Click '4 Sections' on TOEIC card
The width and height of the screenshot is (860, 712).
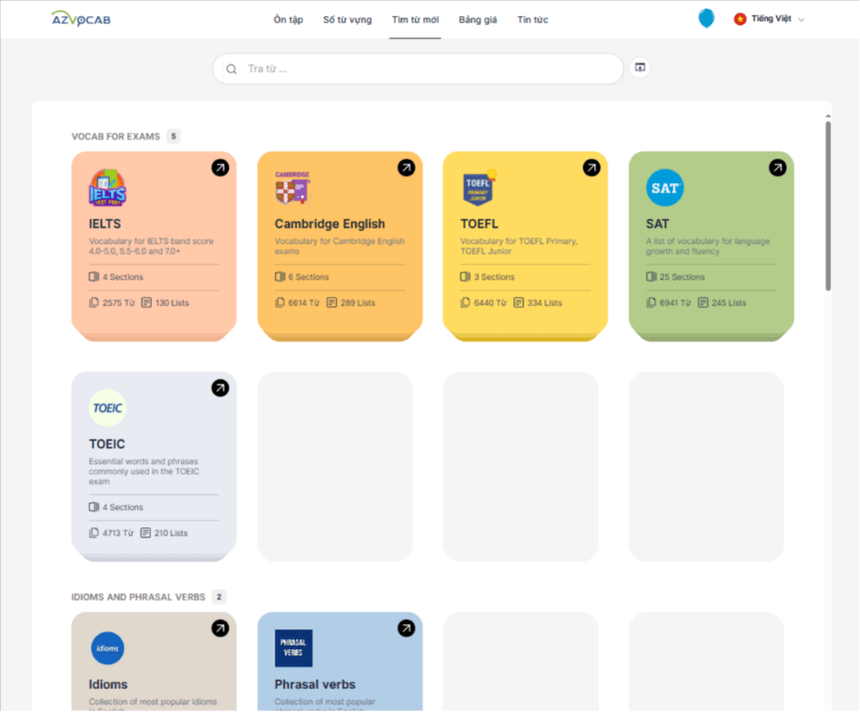tap(122, 507)
